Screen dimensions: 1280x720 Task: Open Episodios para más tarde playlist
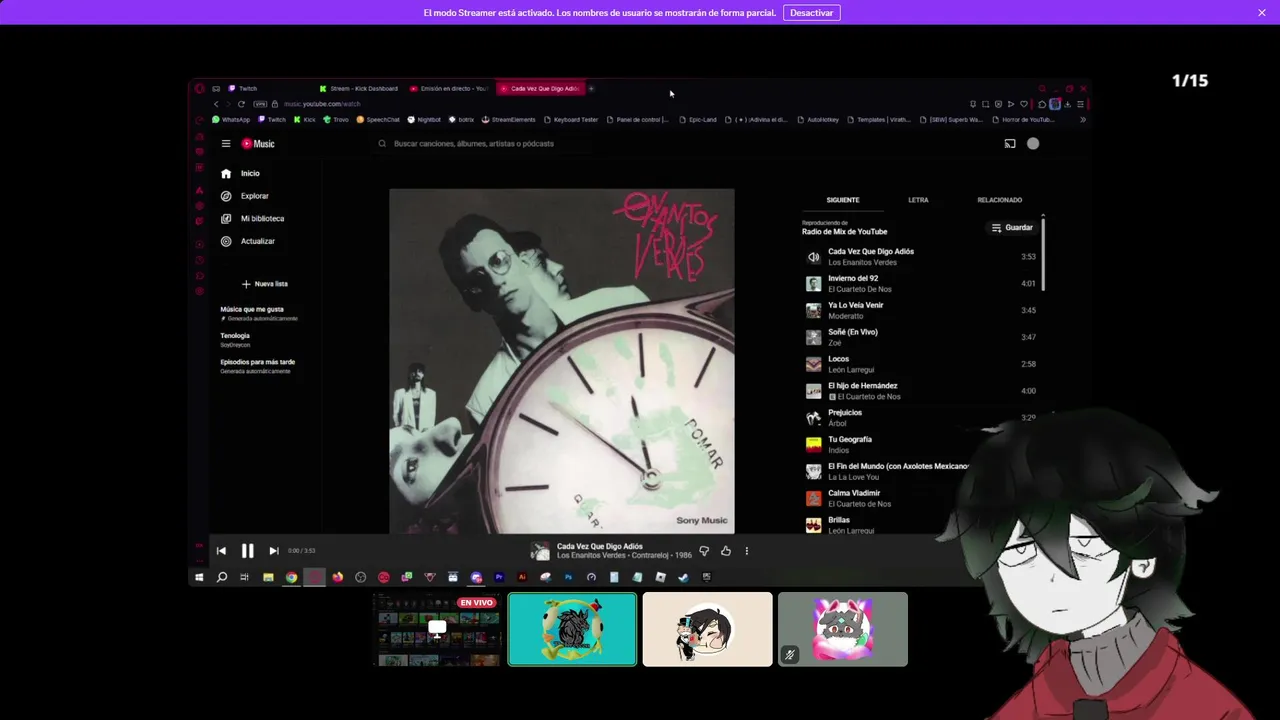[x=258, y=366]
